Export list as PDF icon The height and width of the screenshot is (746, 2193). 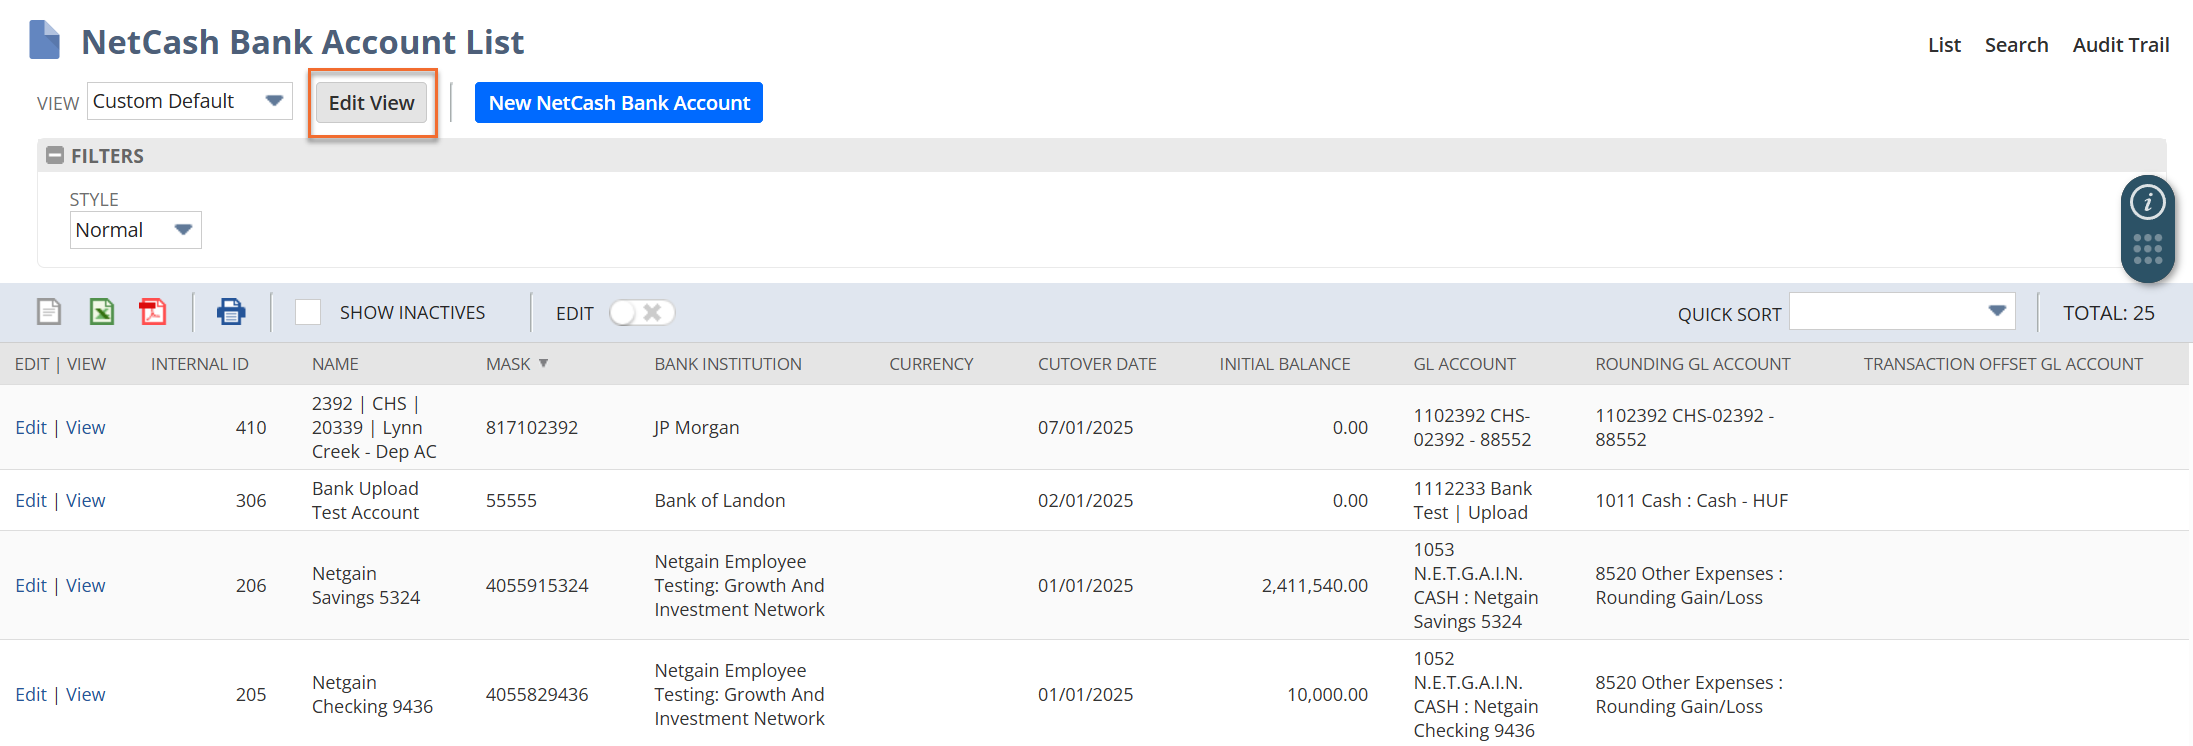click(153, 312)
